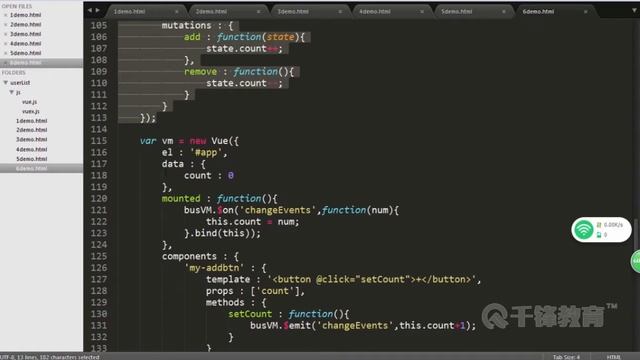640x360 pixels.
Task: Close the 5demo.html tab
Action: click(504, 12)
